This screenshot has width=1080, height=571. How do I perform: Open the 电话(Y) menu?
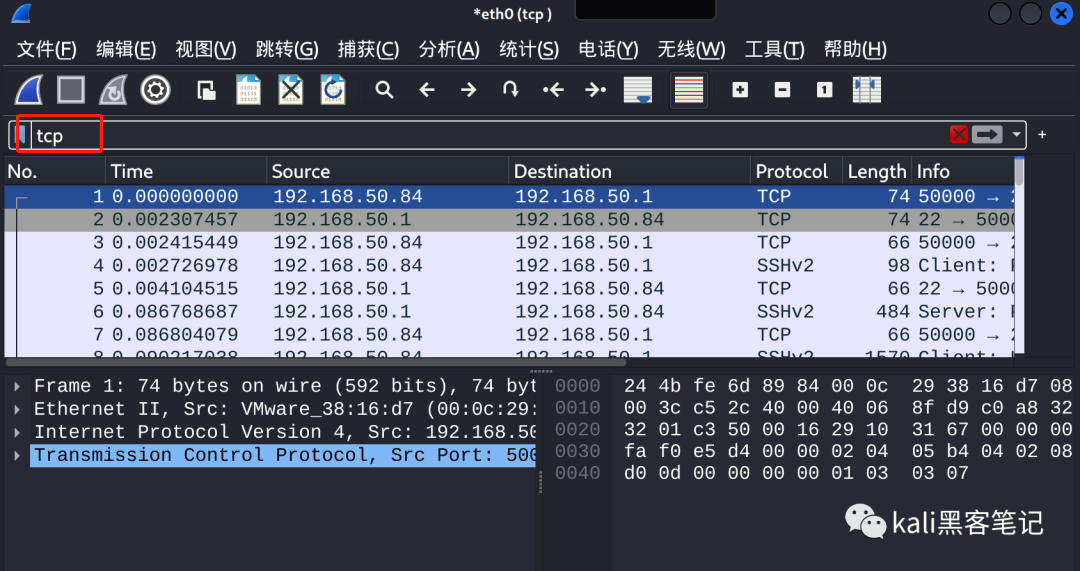pos(609,50)
